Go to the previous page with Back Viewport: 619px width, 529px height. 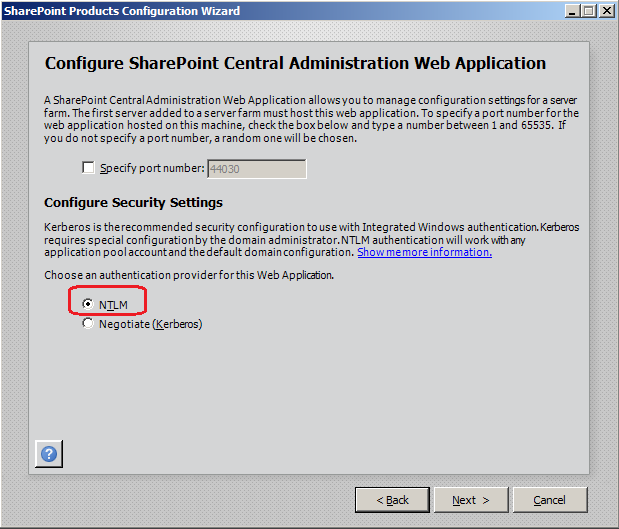tap(392, 500)
